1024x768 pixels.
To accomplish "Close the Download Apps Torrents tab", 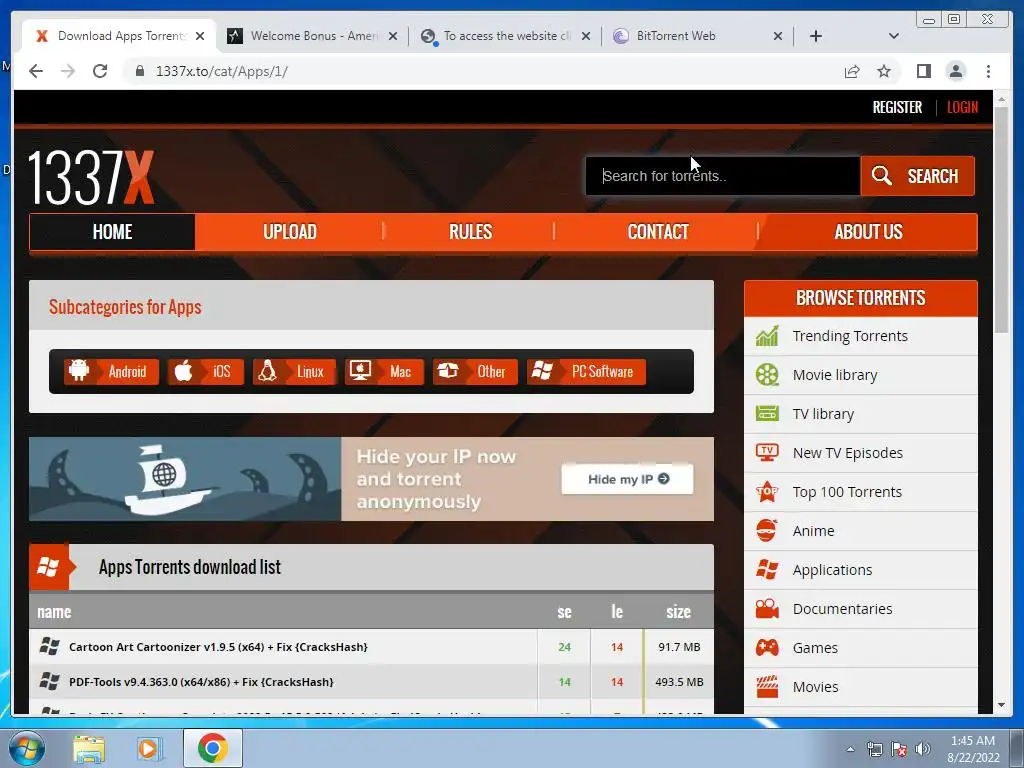I will click(200, 36).
